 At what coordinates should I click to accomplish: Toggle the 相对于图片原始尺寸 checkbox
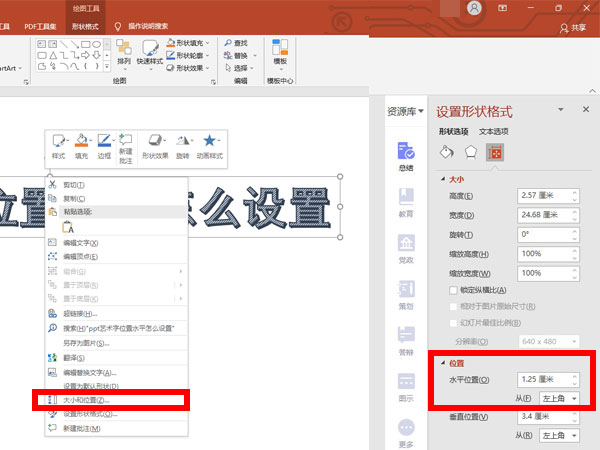click(x=455, y=307)
